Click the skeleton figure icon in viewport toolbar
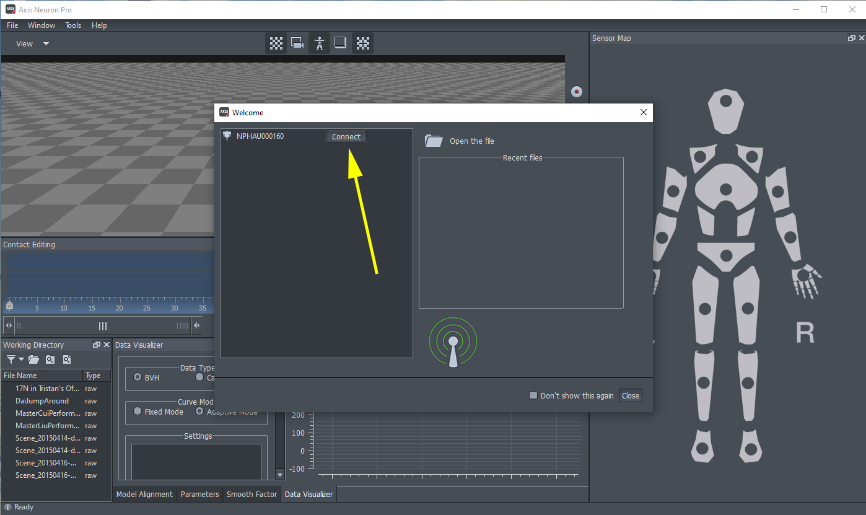This screenshot has width=866, height=515. tap(320, 43)
